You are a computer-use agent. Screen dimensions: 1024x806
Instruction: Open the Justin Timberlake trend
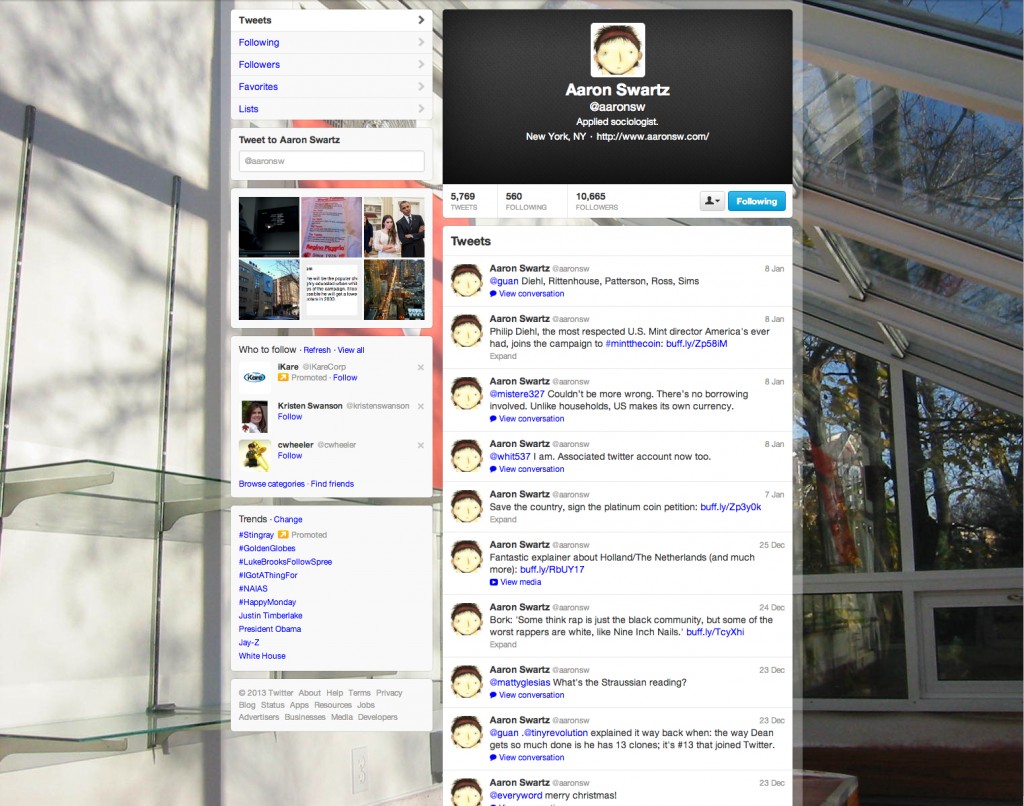point(270,616)
